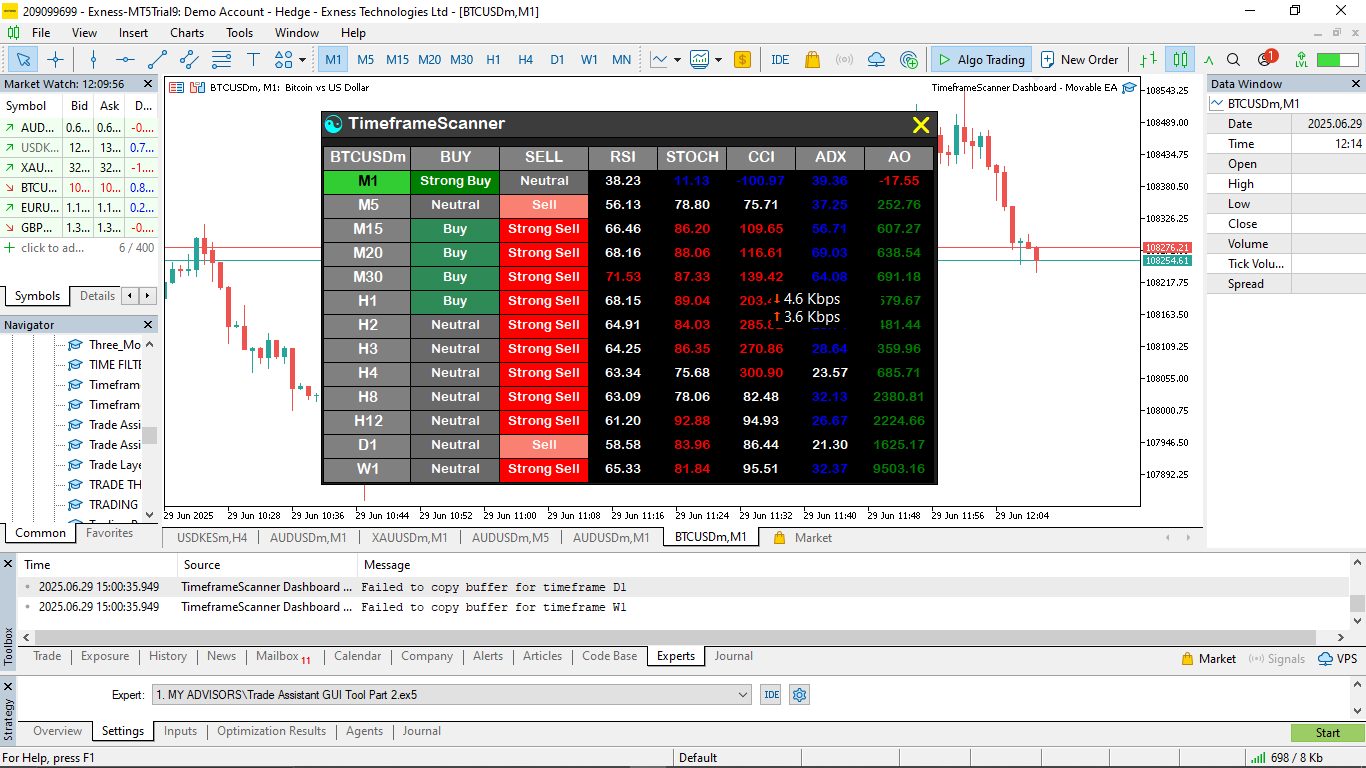Select the crosshair cursor tool

click(x=56, y=59)
